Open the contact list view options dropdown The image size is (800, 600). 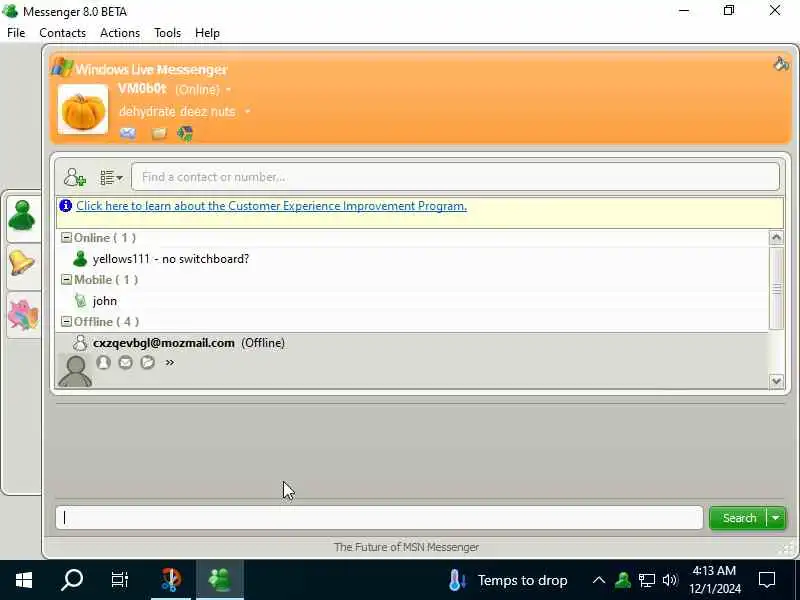(x=111, y=178)
